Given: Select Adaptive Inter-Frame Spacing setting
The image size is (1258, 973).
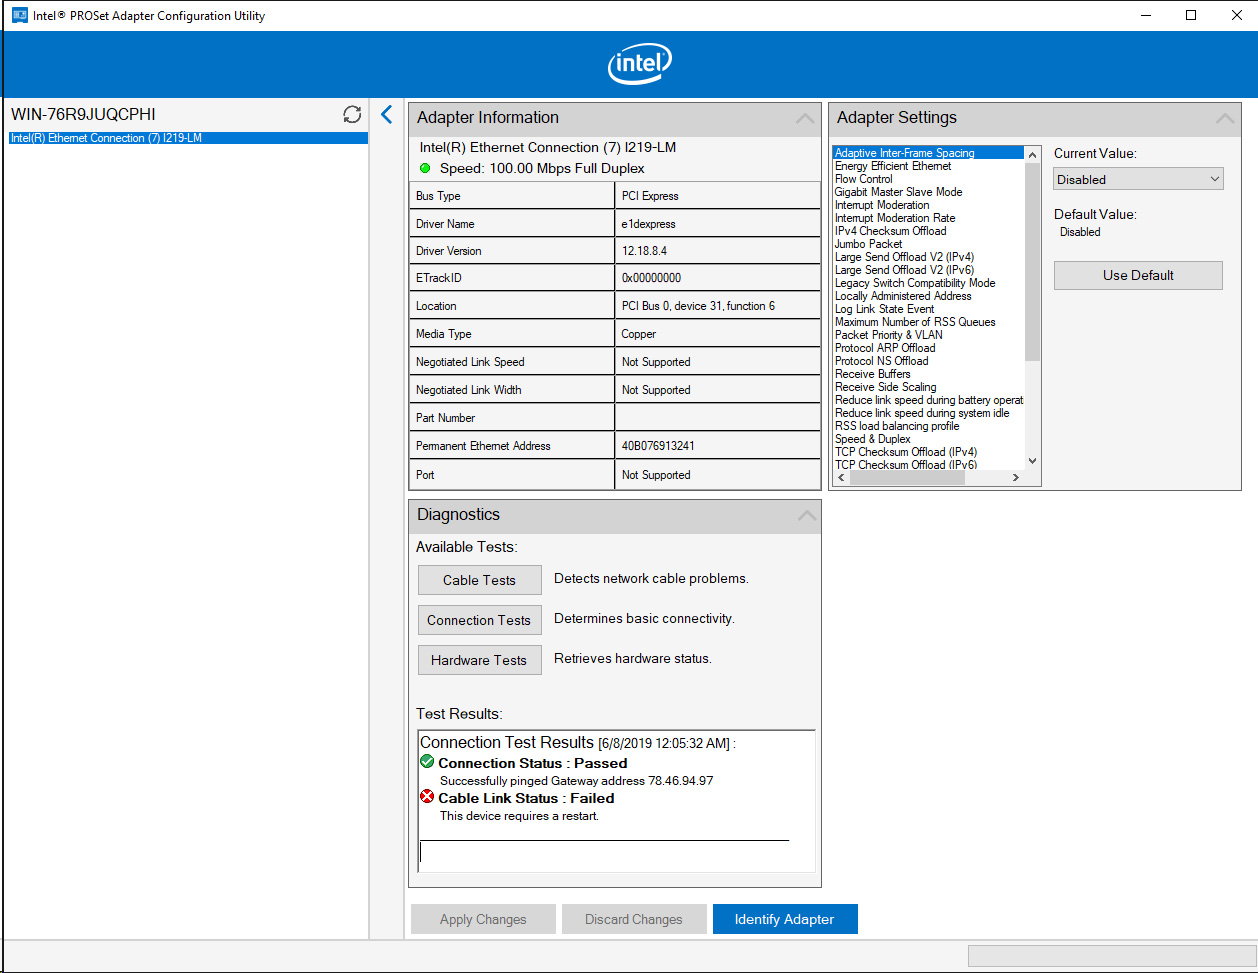Looking at the screenshot, I should point(928,153).
